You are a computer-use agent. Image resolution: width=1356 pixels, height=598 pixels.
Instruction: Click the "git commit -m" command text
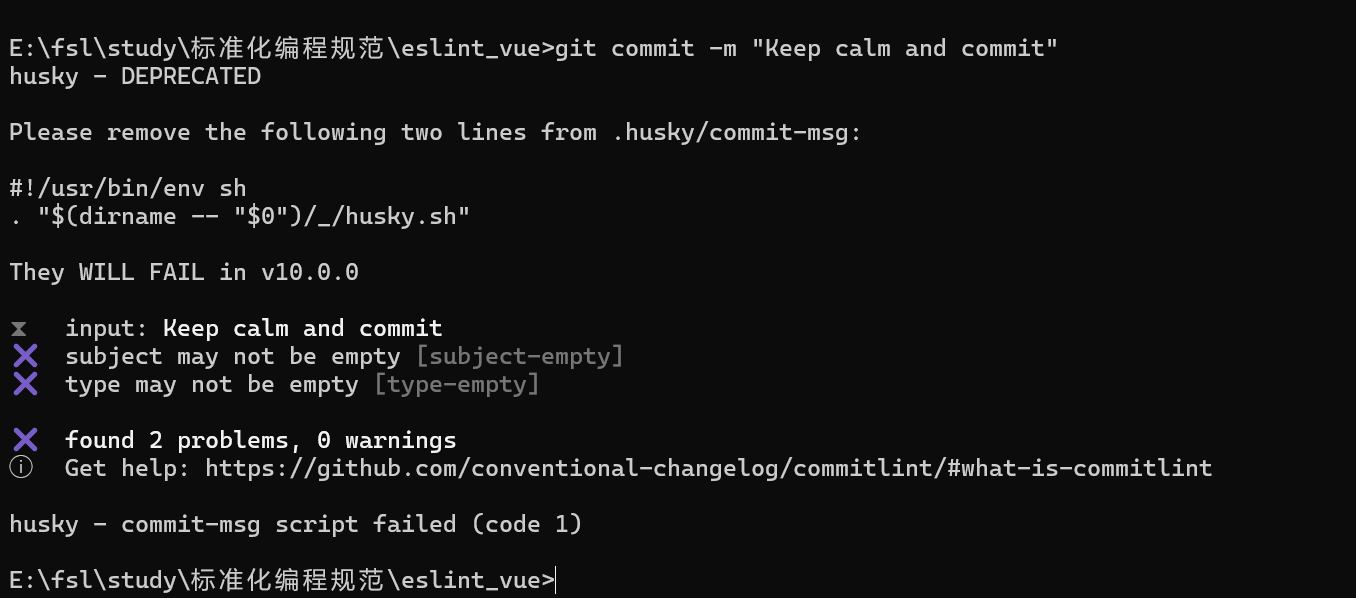click(645, 49)
